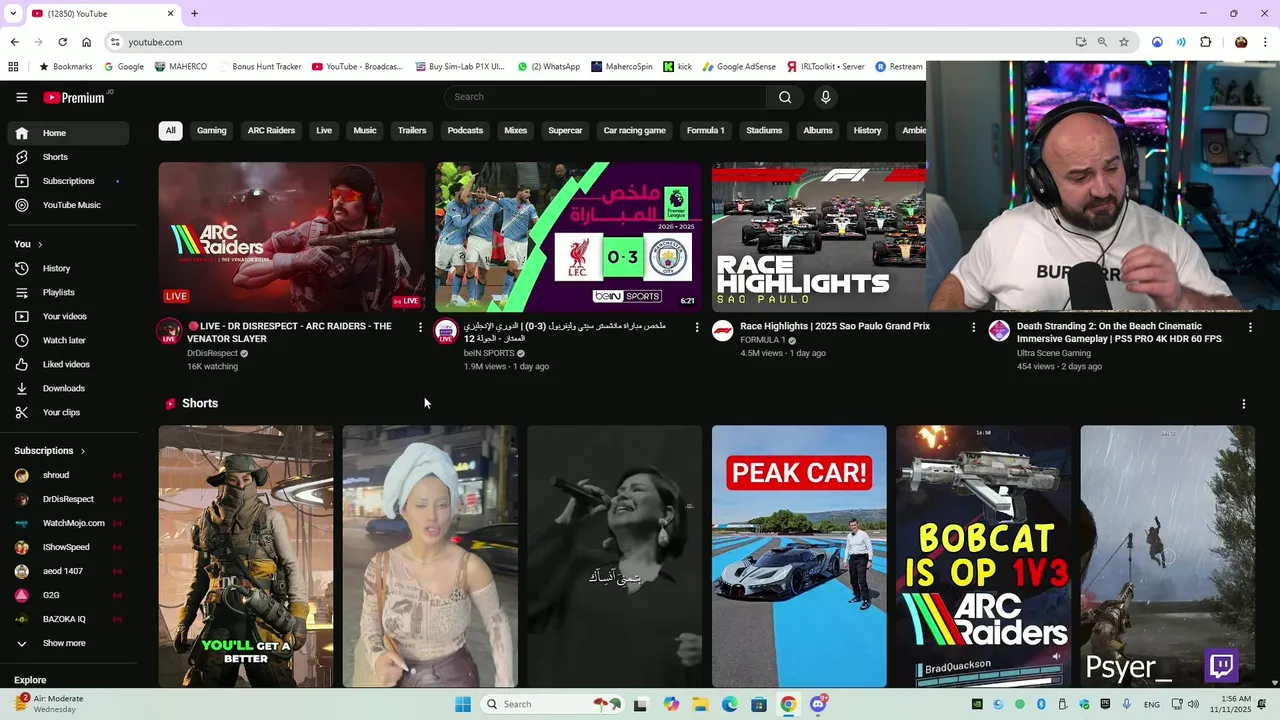Select the Podcasts filter chip
1280x720 pixels.
click(x=465, y=131)
